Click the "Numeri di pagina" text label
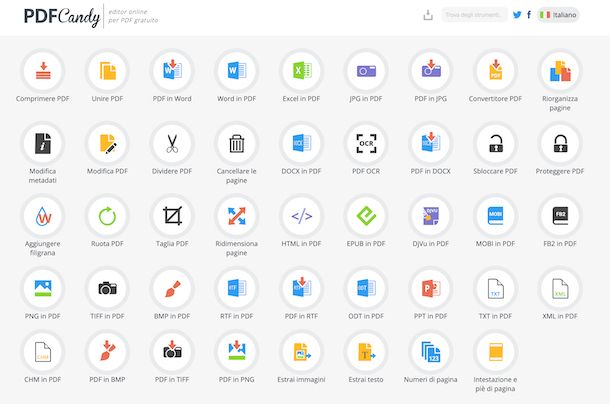Image resolution: width=610 pixels, height=404 pixels. pos(431,379)
